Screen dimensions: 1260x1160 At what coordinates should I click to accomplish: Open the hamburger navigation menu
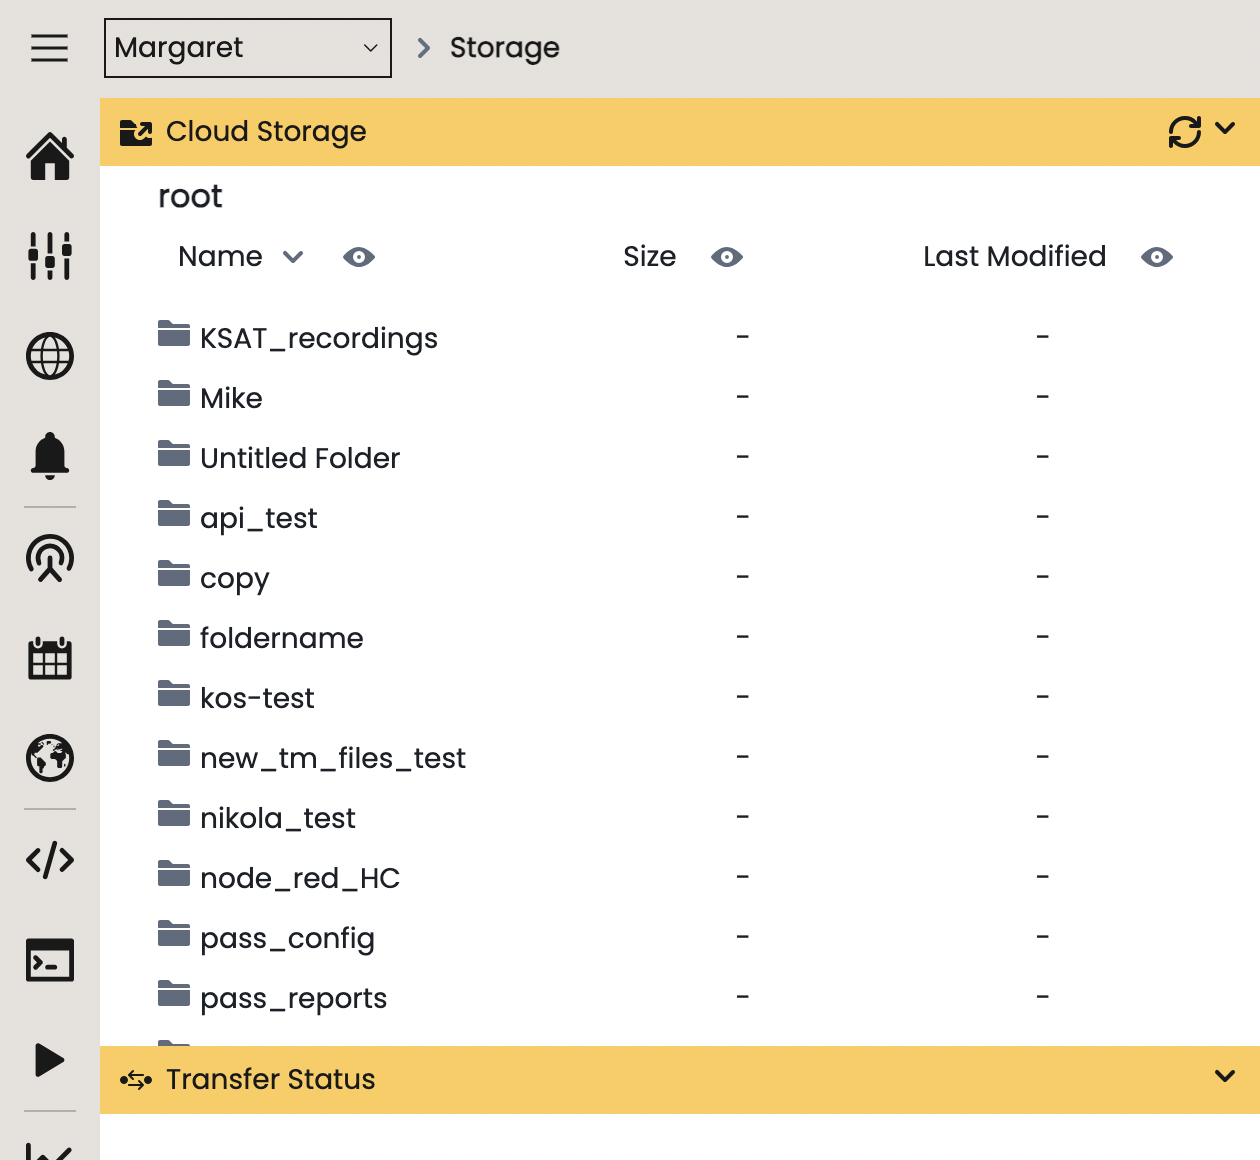click(49, 48)
